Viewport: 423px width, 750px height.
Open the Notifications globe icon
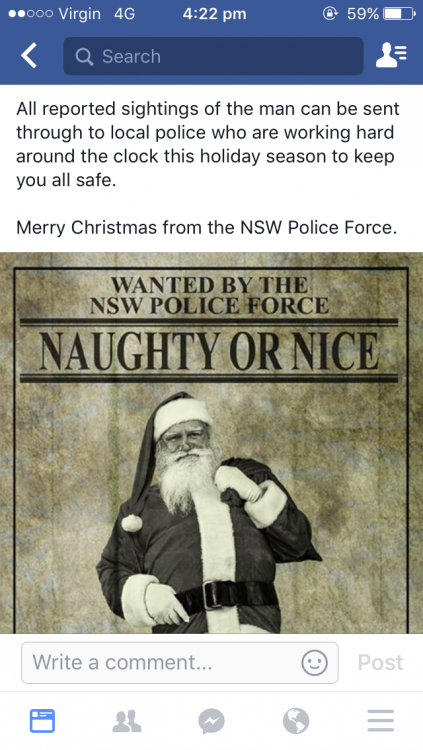[x=296, y=721]
